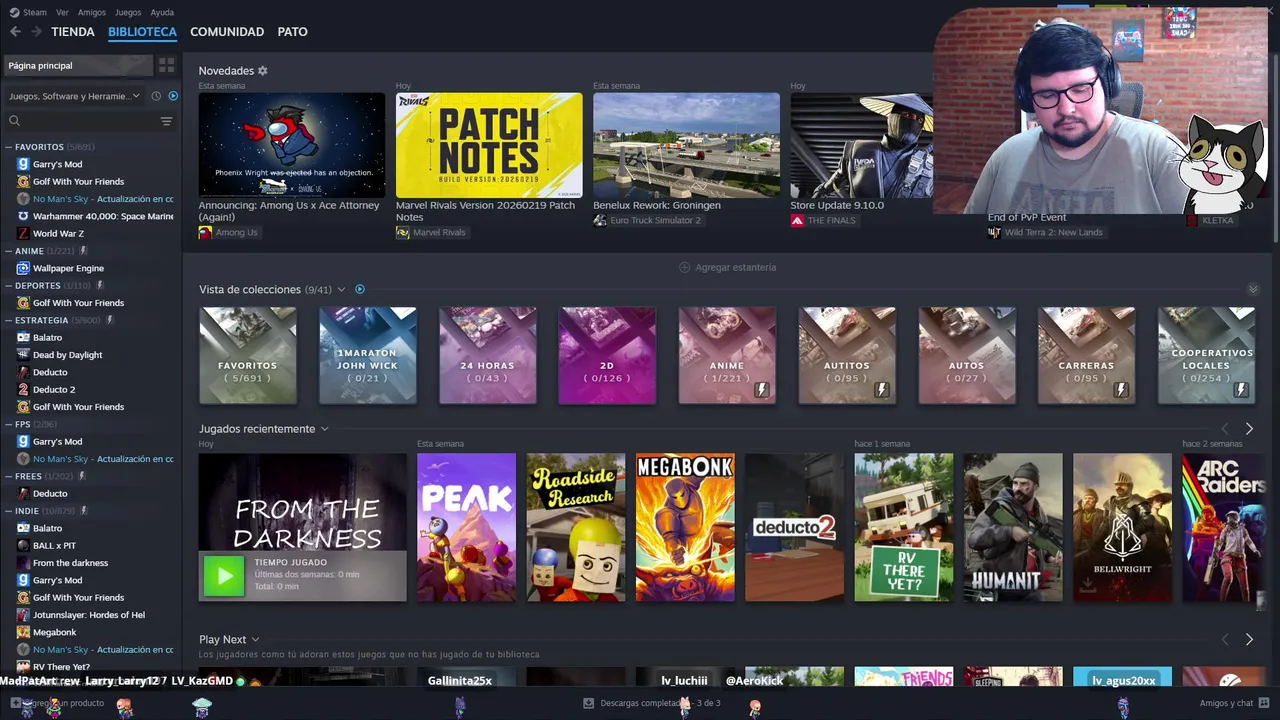Click green play button for From the Darkness

224,576
